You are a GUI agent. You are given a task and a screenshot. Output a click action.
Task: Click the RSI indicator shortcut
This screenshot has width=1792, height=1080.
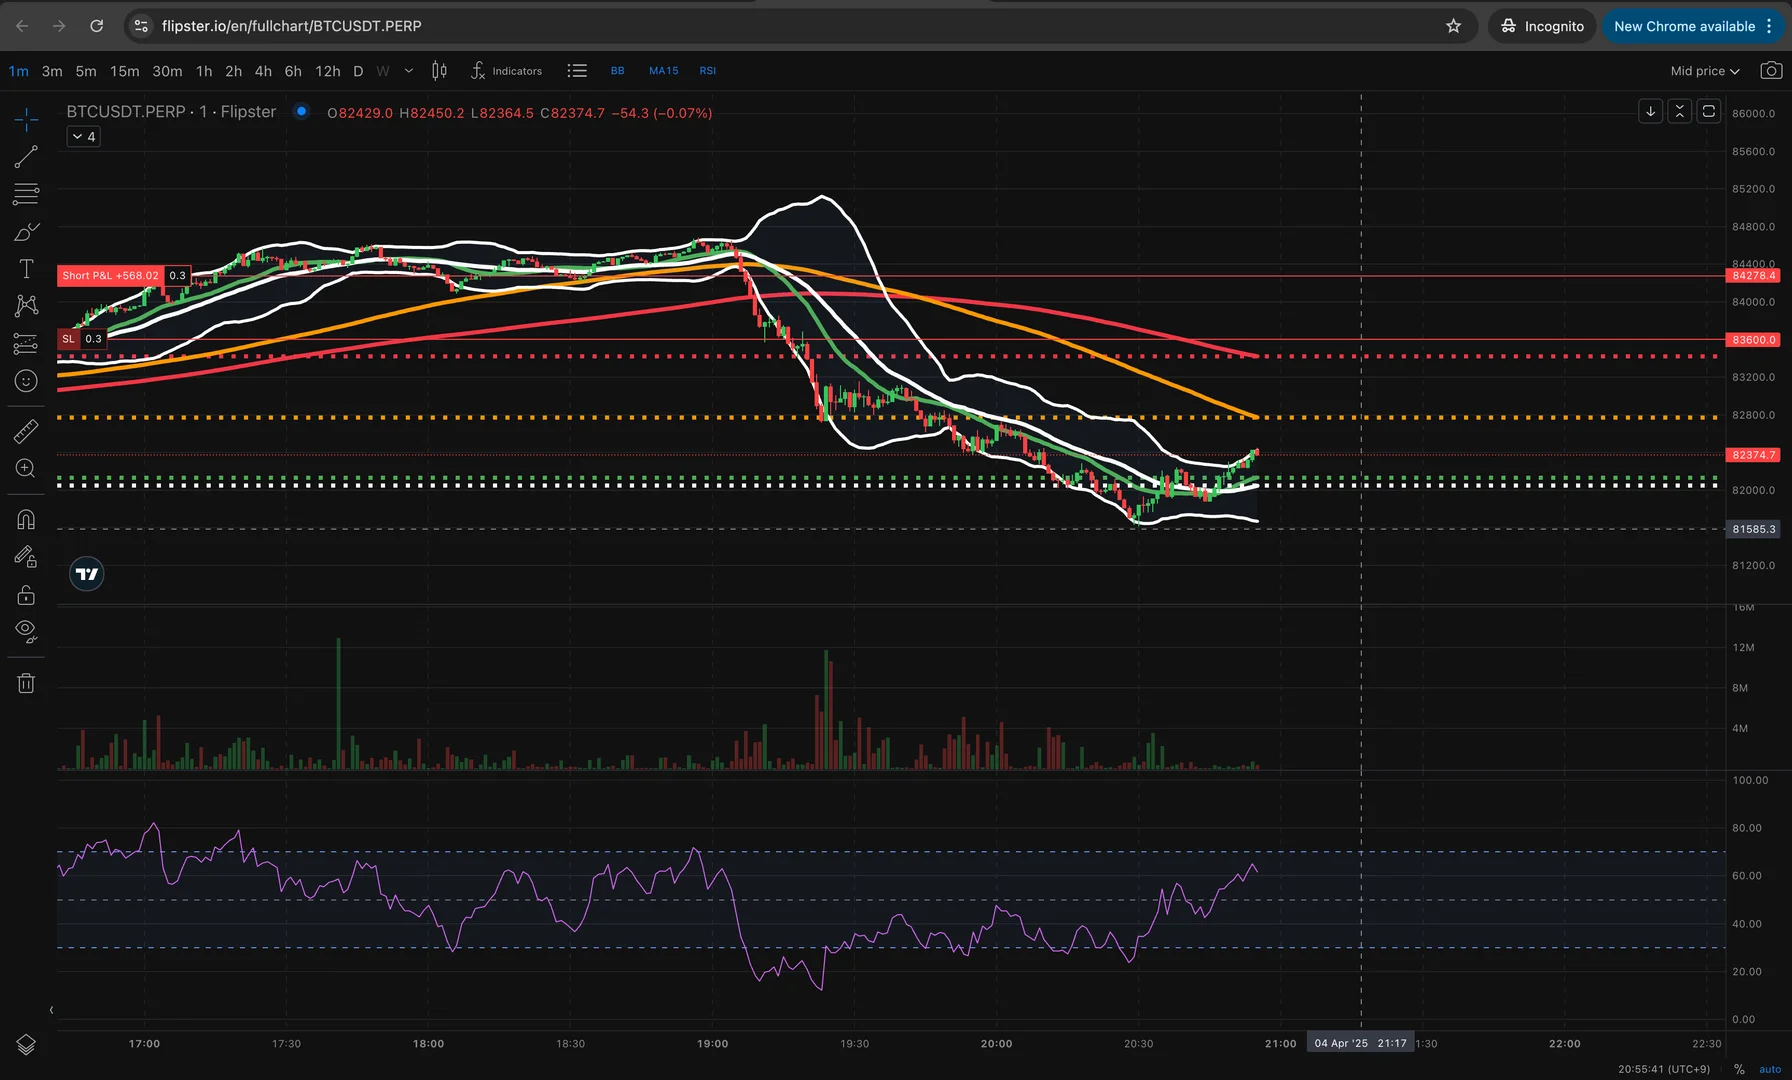tap(707, 71)
